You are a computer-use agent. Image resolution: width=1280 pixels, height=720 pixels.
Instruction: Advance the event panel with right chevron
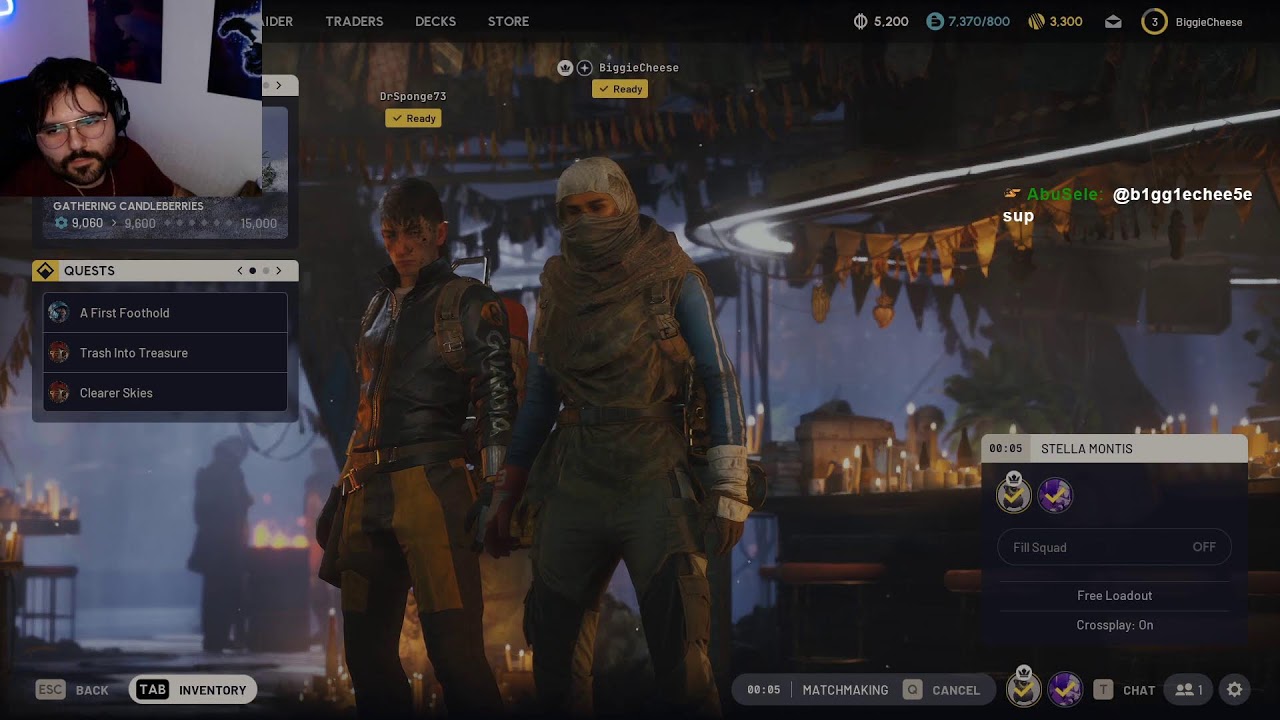279,86
